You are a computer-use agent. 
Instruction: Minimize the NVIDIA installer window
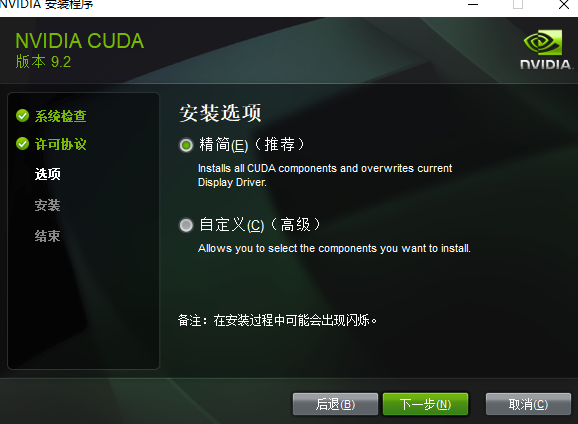[473, 4]
